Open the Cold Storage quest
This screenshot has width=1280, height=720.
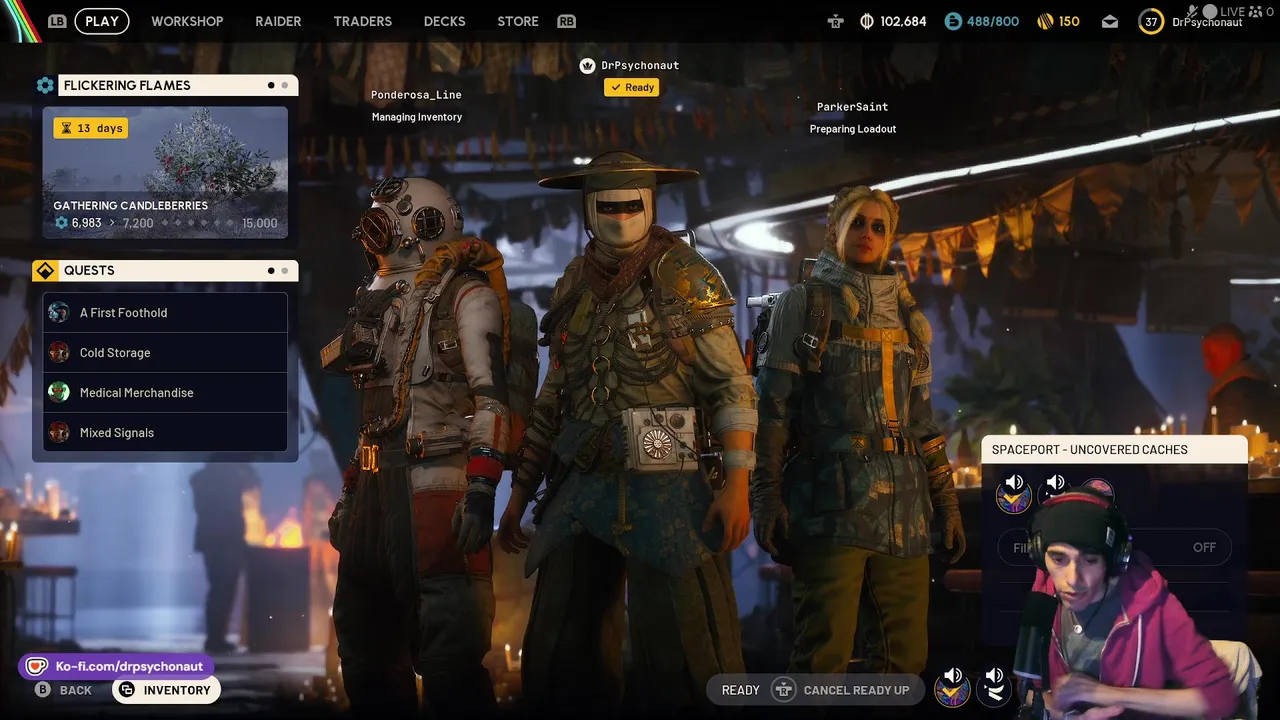click(x=165, y=352)
